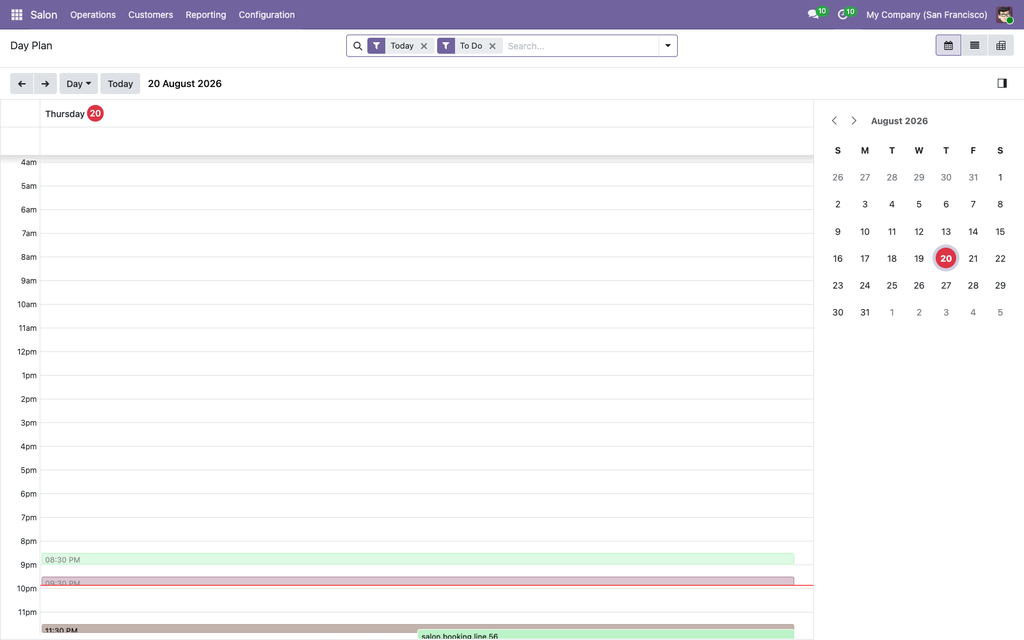Open the Operations menu
Viewport: 1024px width, 640px height.
(x=93, y=14)
